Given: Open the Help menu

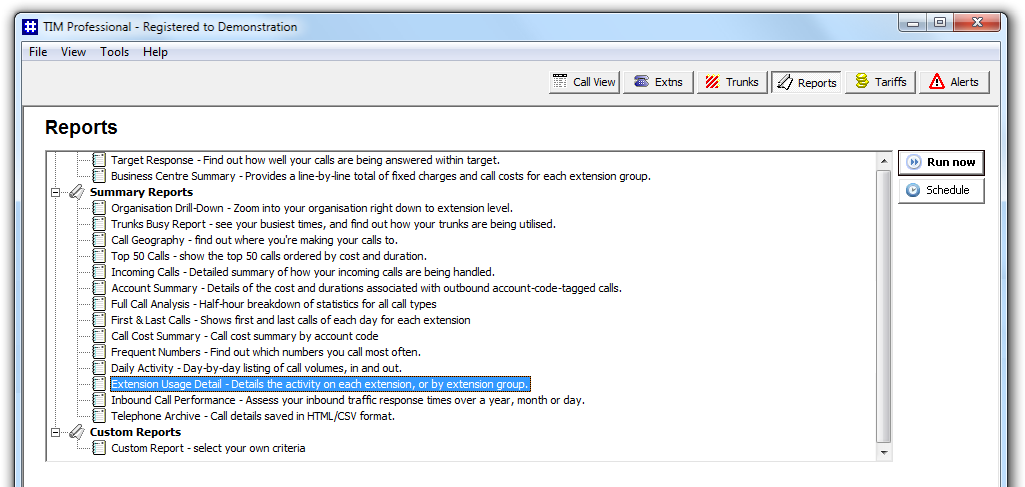Looking at the screenshot, I should [156, 52].
